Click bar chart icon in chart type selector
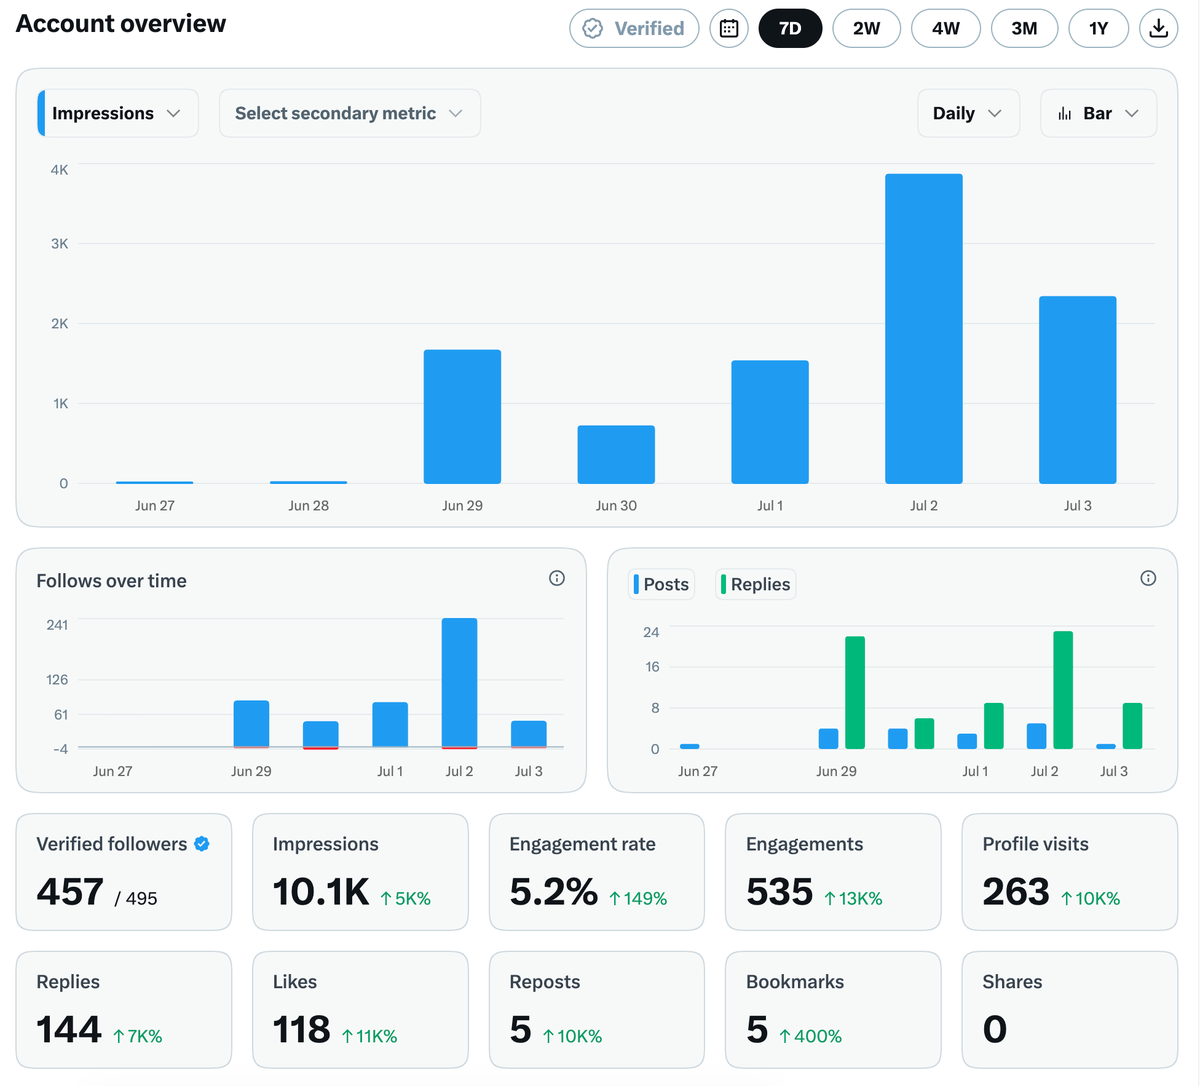The width and height of the screenshot is (1200, 1086). tap(1065, 114)
